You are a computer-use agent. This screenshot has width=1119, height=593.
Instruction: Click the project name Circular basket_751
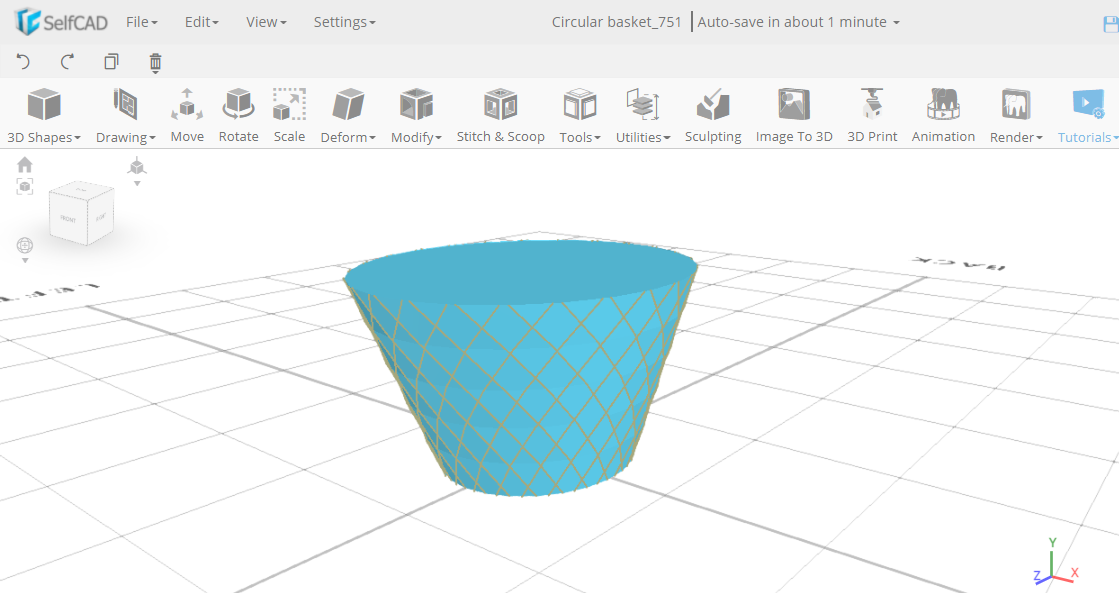coord(616,22)
